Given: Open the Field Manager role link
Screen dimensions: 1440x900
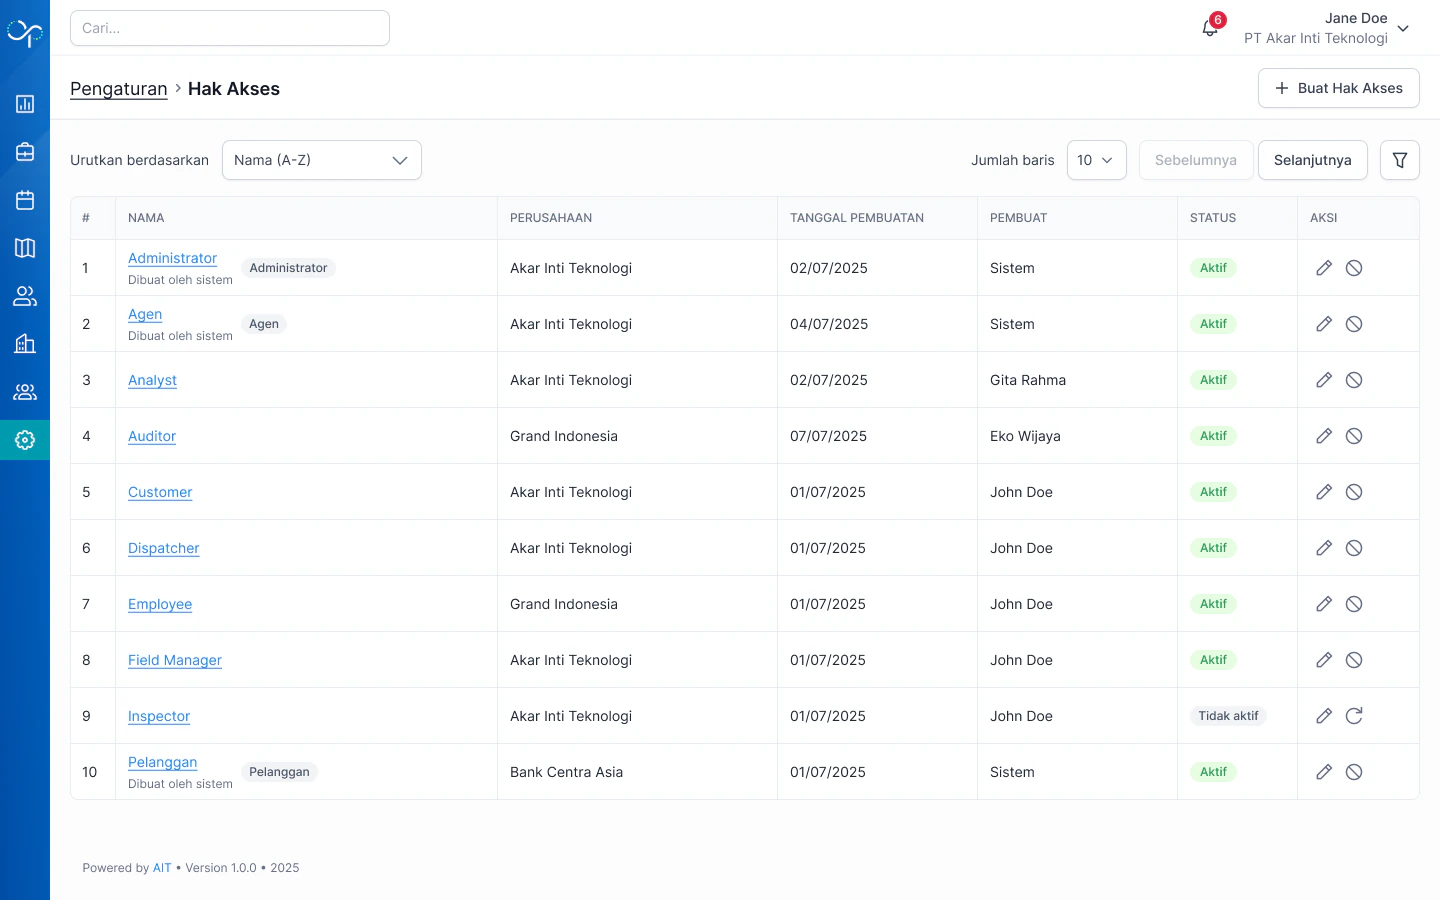Looking at the screenshot, I should pyautogui.click(x=175, y=660).
